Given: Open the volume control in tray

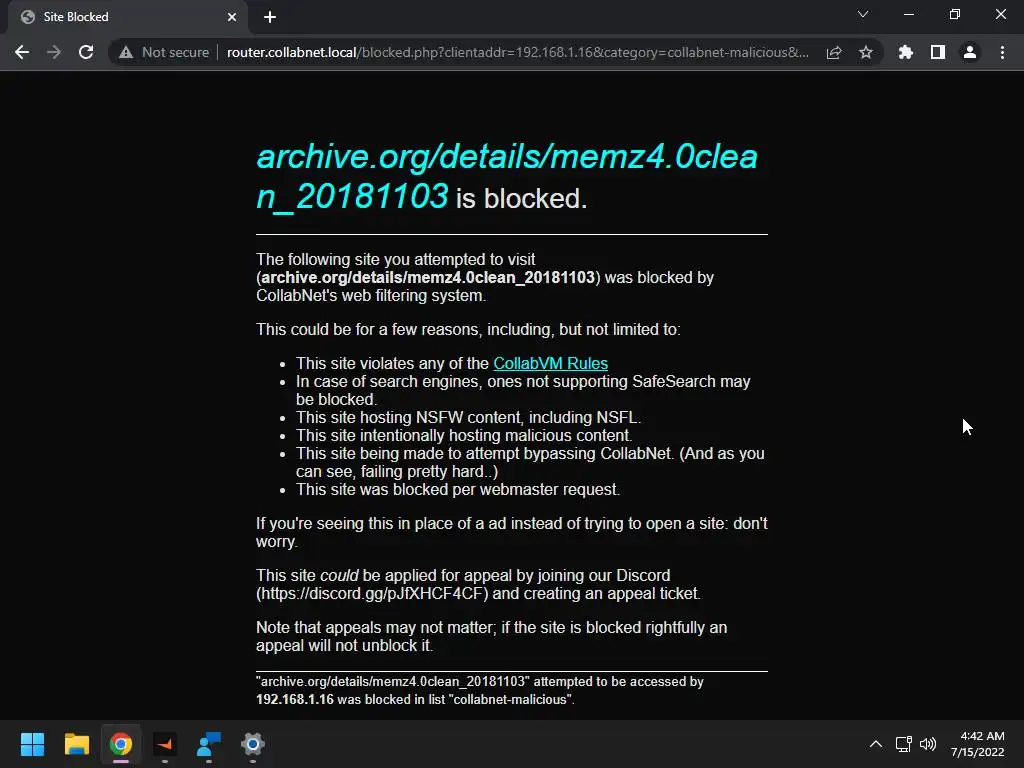Looking at the screenshot, I should tap(927, 744).
